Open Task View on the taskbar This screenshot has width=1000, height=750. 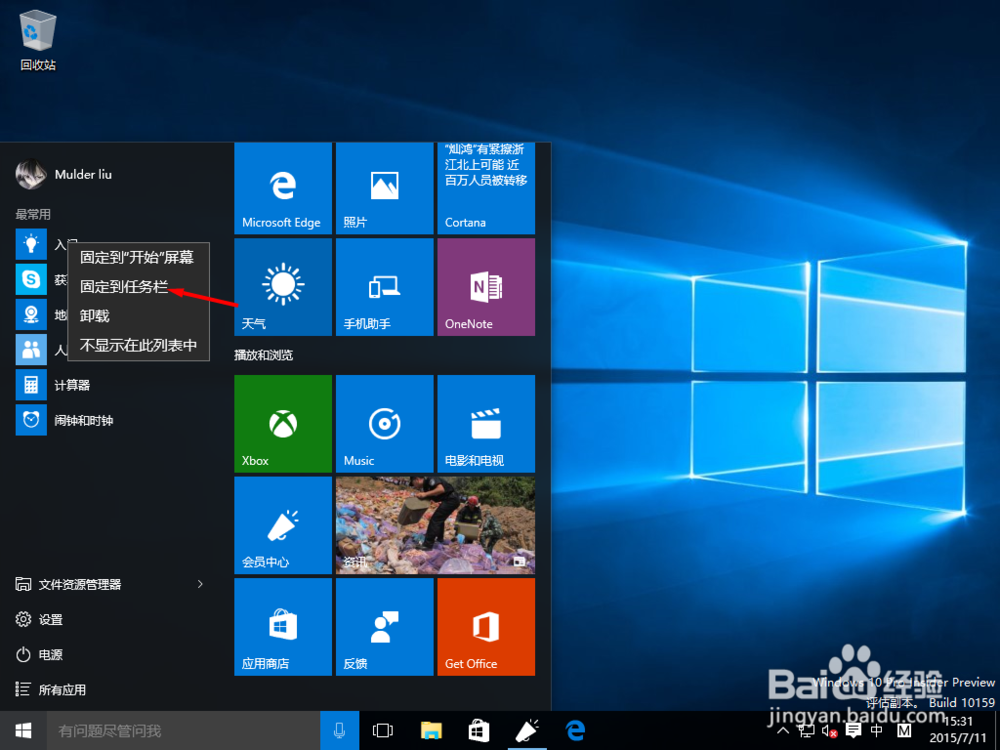click(383, 731)
